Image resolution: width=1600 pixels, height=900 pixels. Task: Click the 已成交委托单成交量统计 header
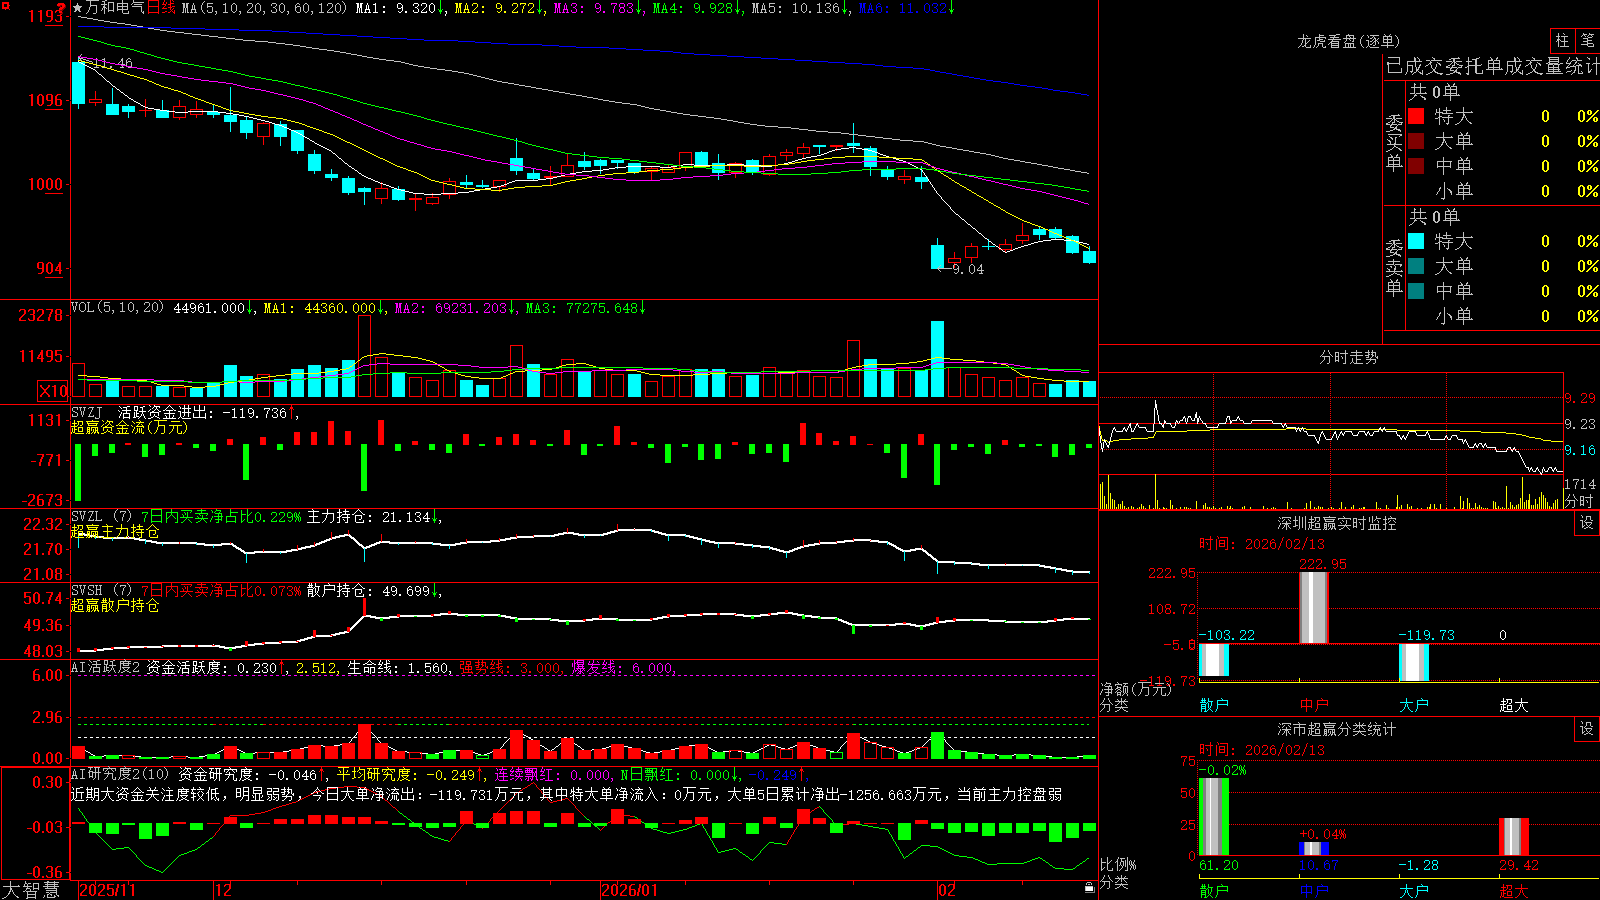click(x=1492, y=66)
